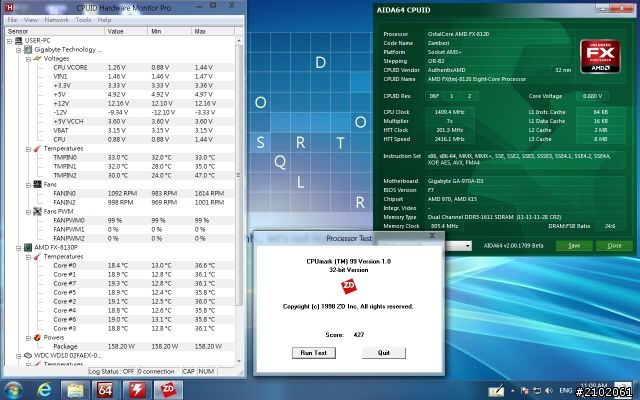The width and height of the screenshot is (640, 400).
Task: Launch Internet Explorer from taskbar
Action: pyautogui.click(x=44, y=390)
